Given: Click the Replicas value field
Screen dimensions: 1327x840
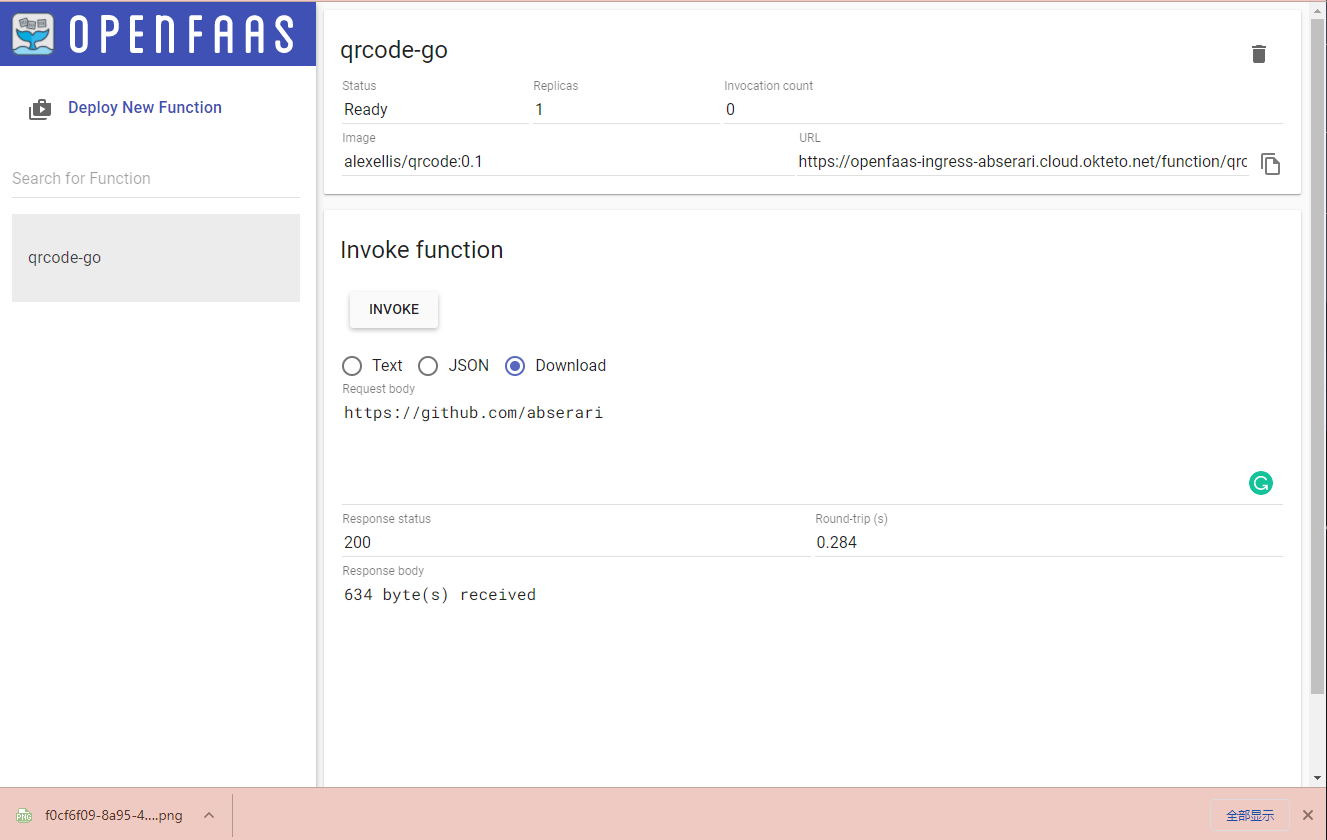Looking at the screenshot, I should tap(626, 110).
